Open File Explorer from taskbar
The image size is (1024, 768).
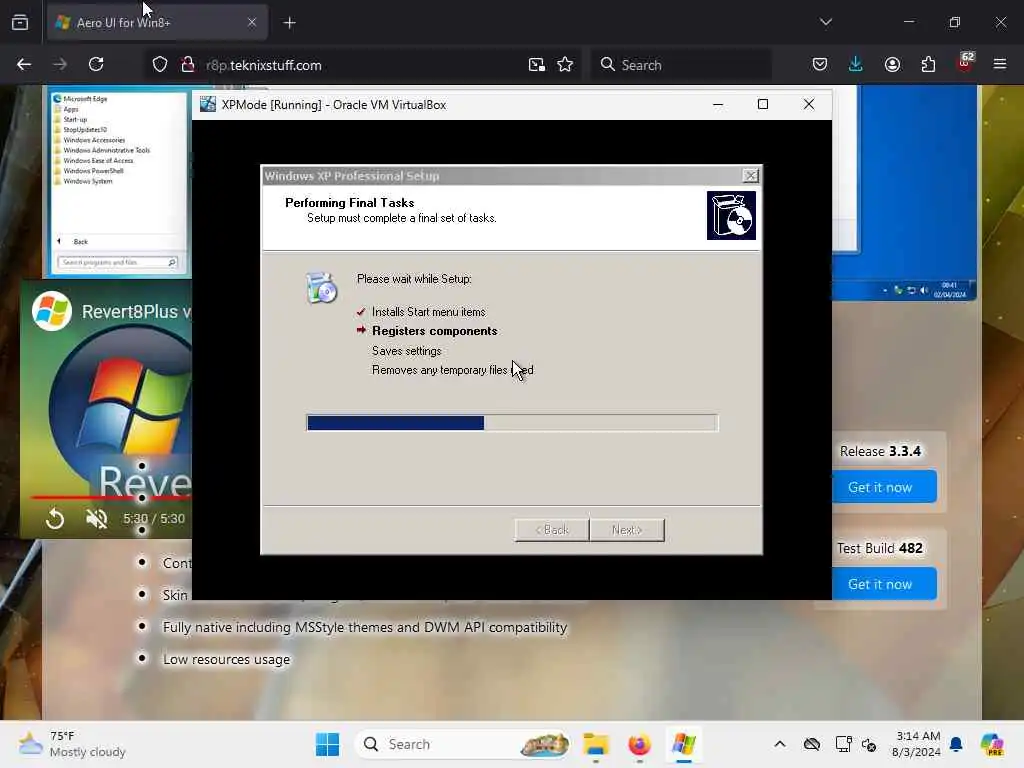[x=596, y=744]
